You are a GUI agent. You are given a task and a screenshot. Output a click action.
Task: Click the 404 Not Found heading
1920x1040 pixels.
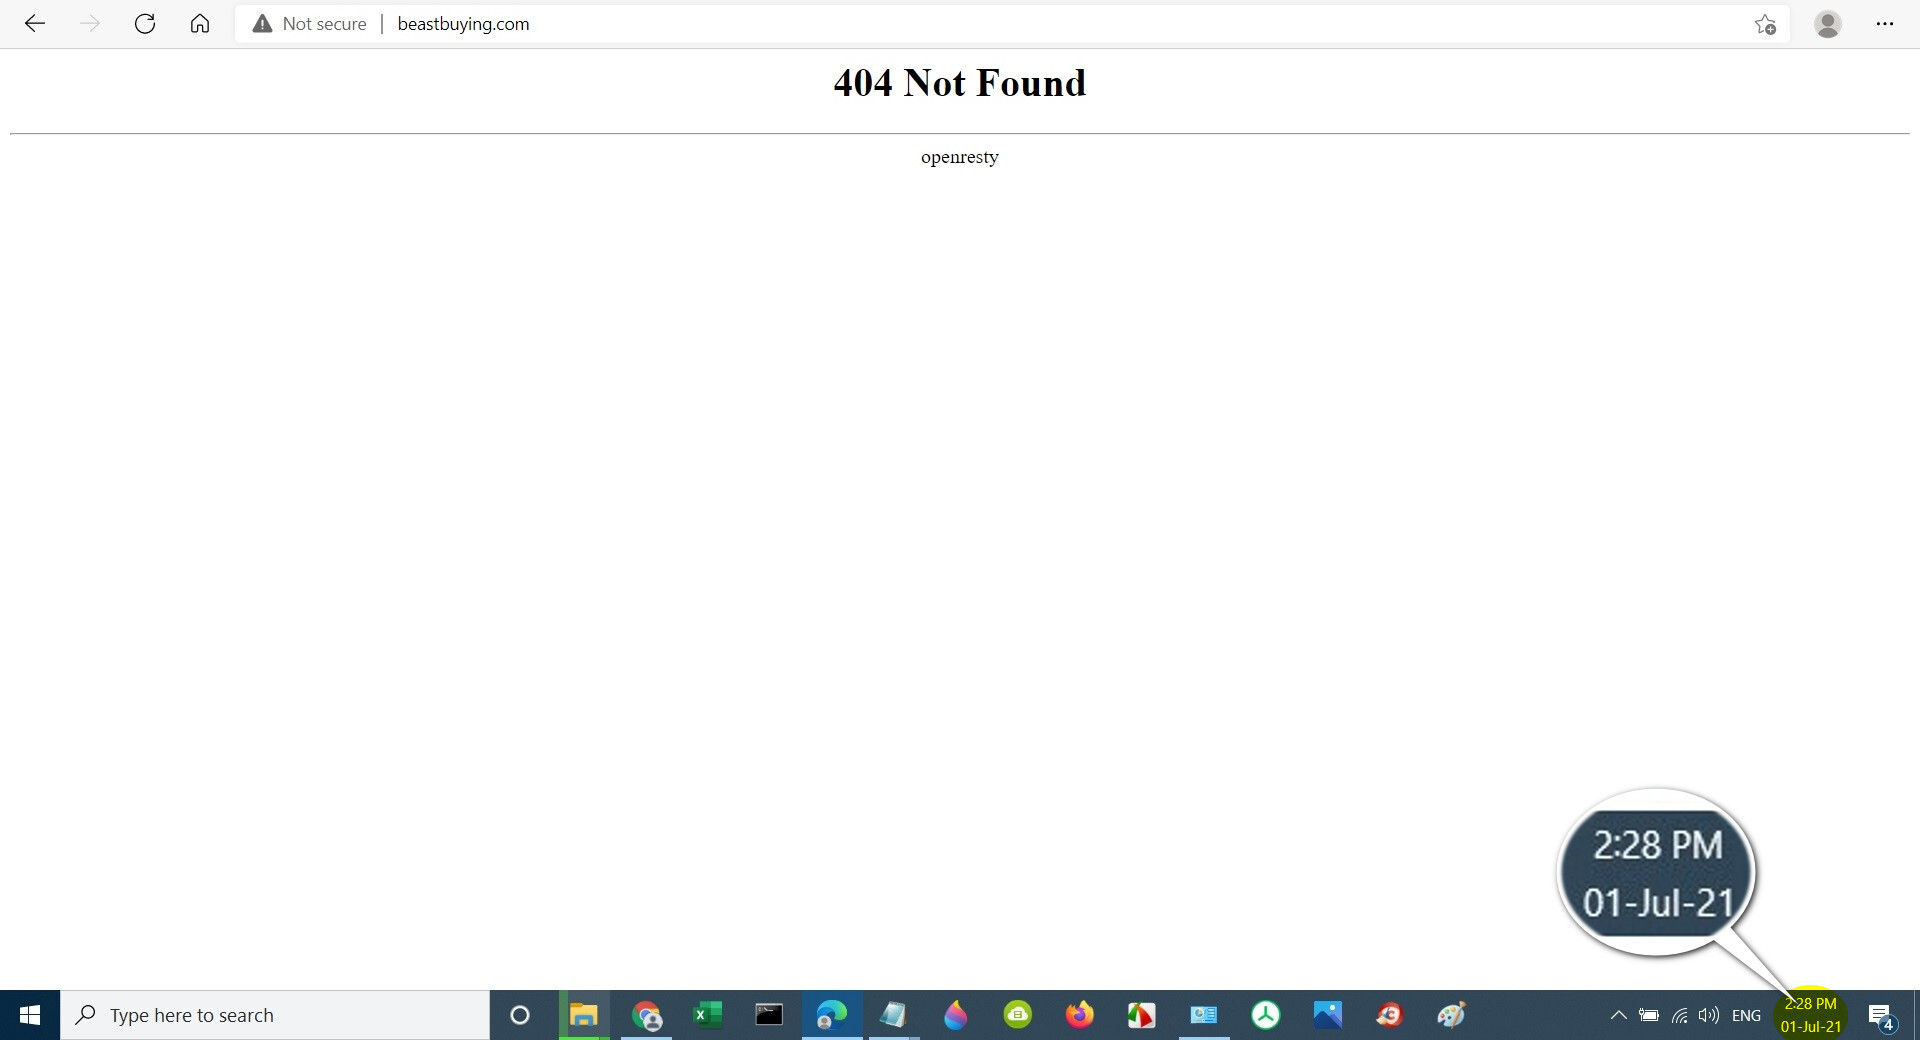click(x=960, y=83)
